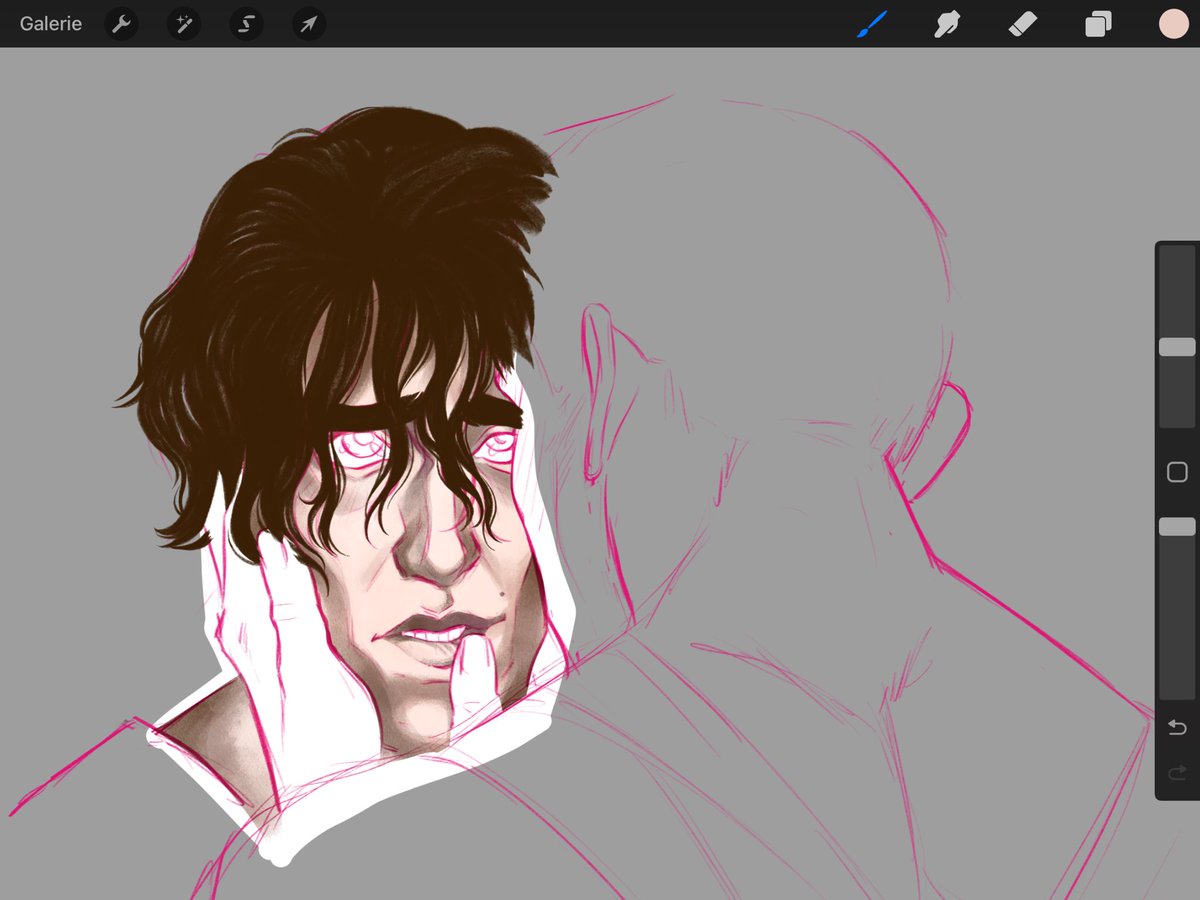Activate the Selection tool
Screen dimensions: 1200x900
(x=246, y=24)
